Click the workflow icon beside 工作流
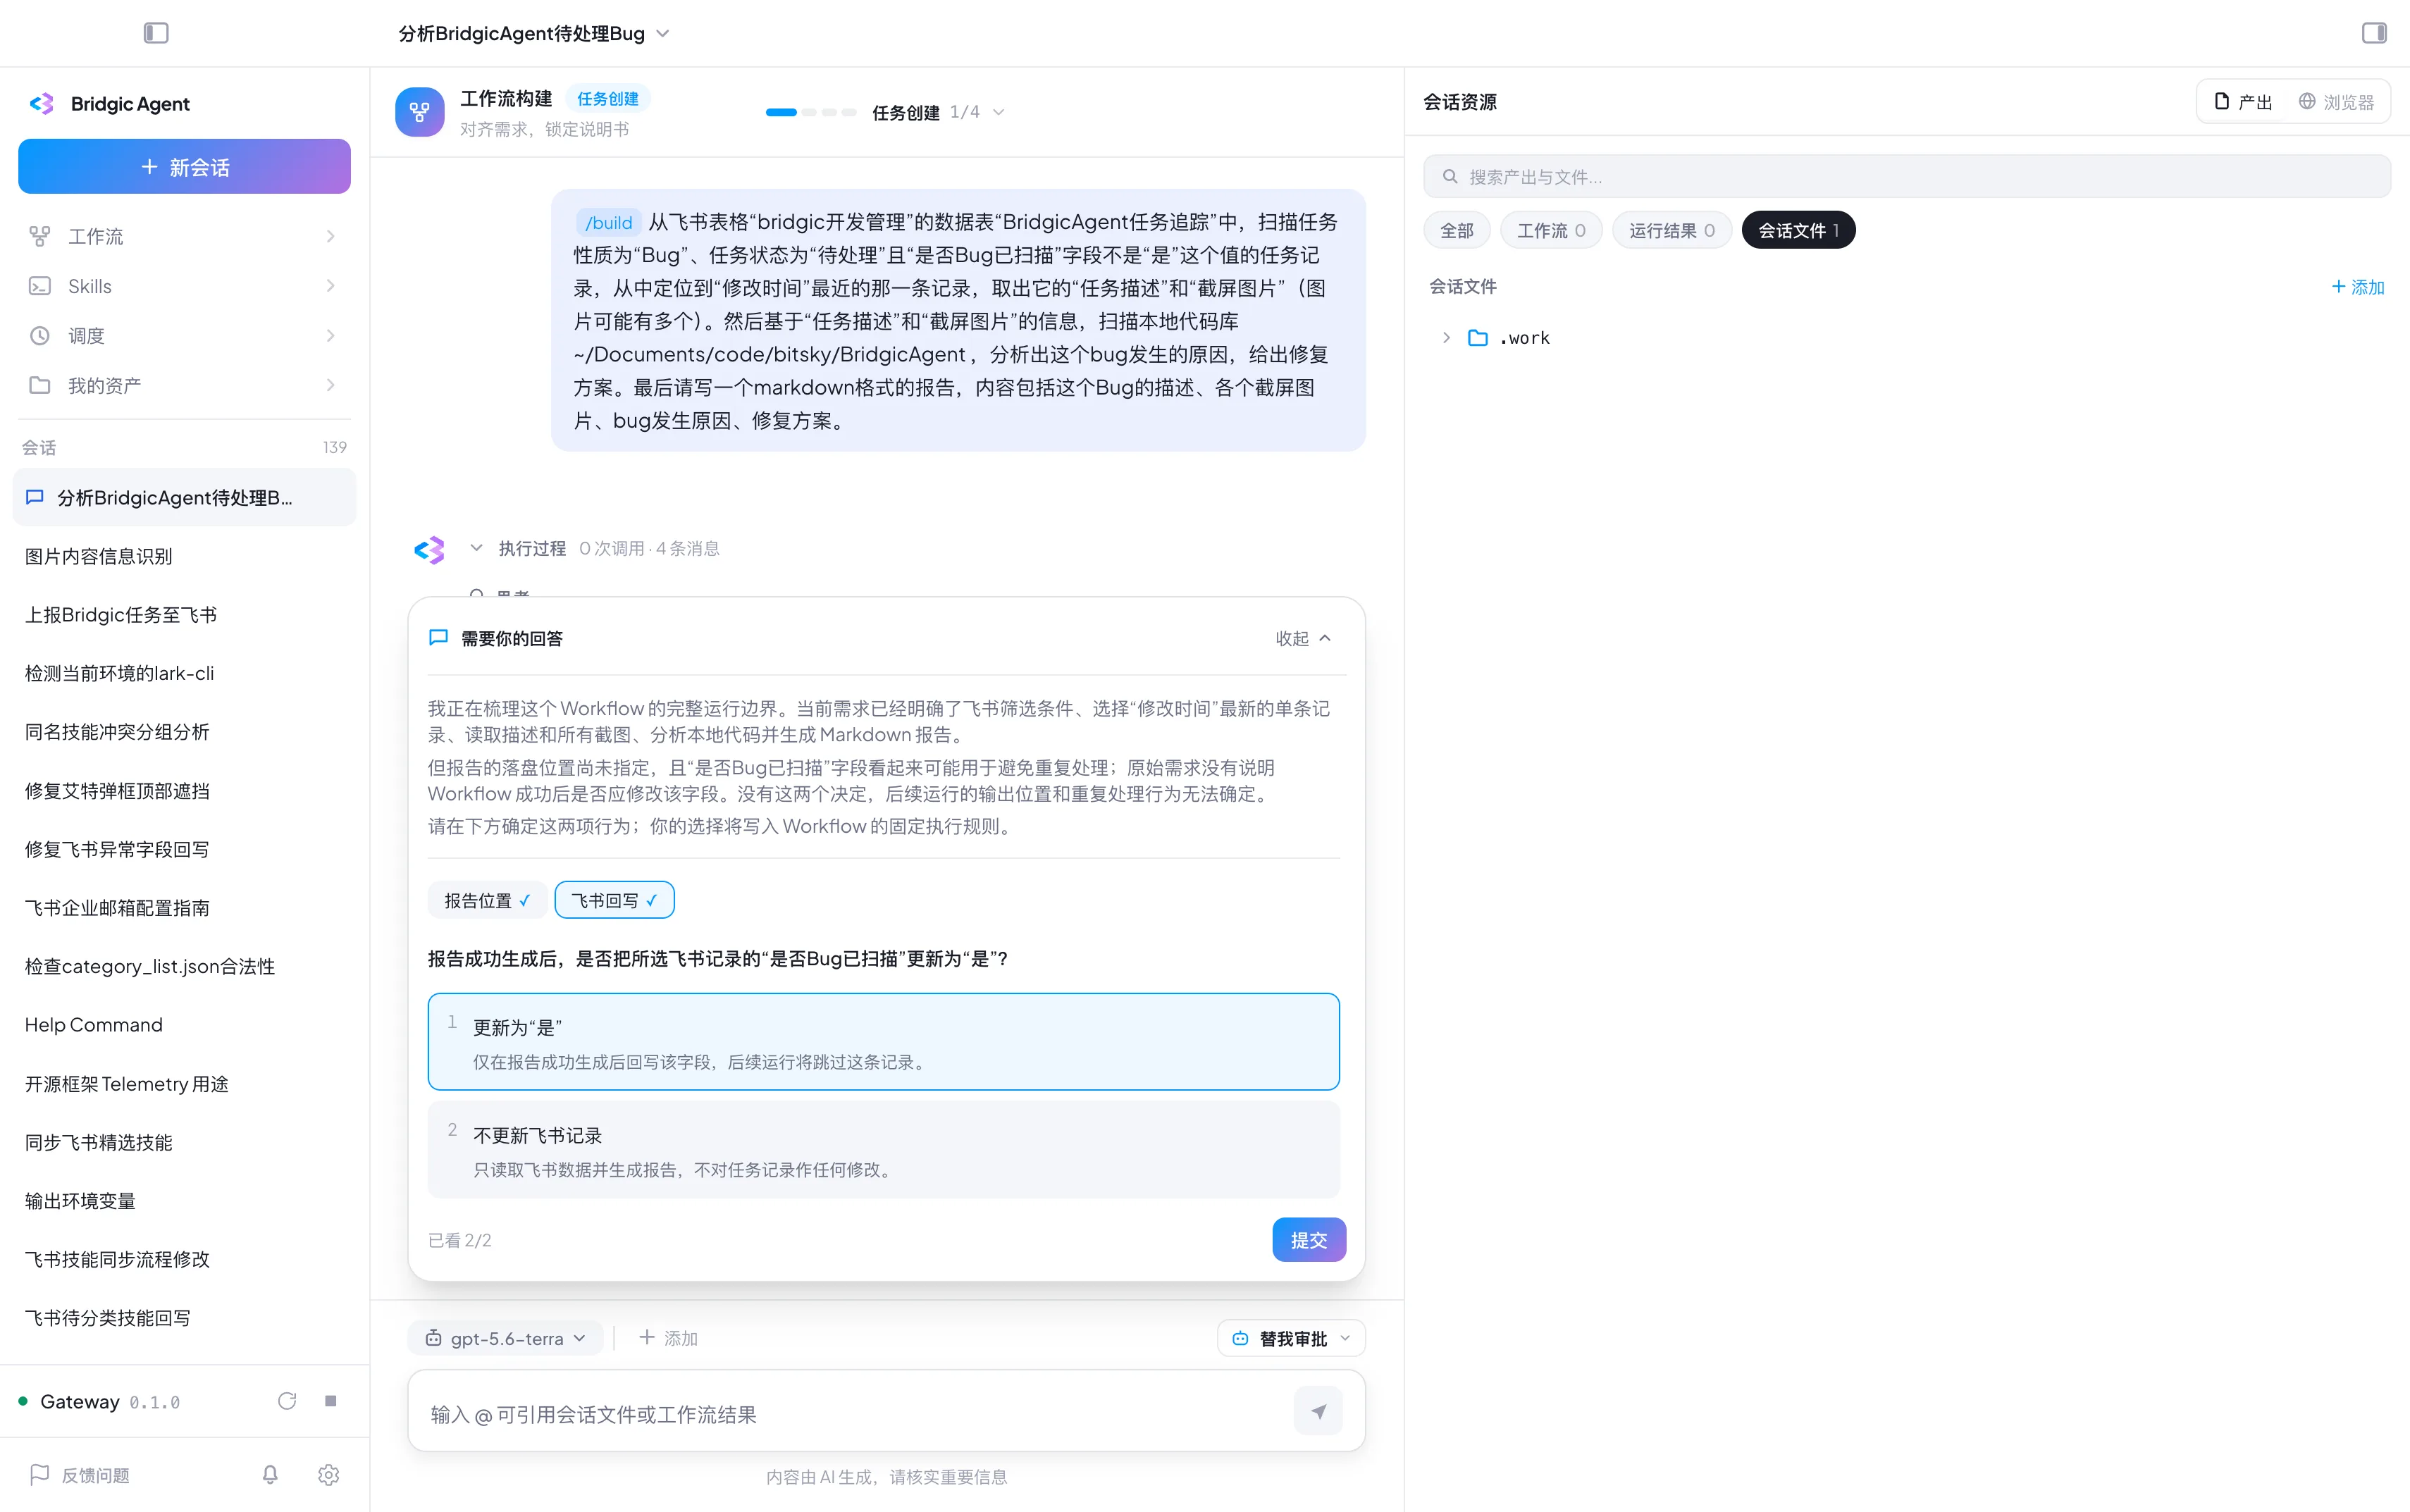2410x1512 pixels. tap(40, 236)
